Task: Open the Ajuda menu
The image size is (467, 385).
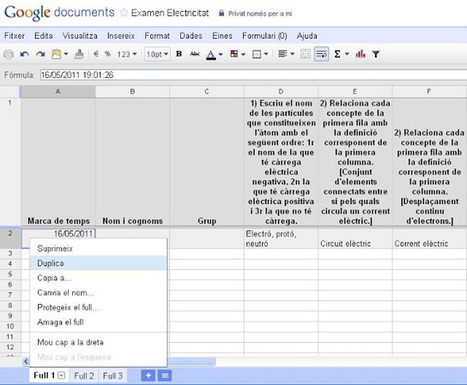Action: click(x=307, y=36)
